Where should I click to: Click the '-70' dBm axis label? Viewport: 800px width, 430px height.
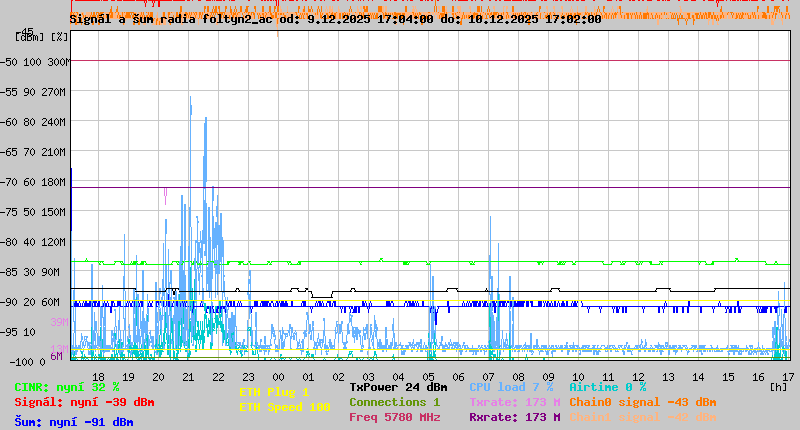(x=9, y=182)
